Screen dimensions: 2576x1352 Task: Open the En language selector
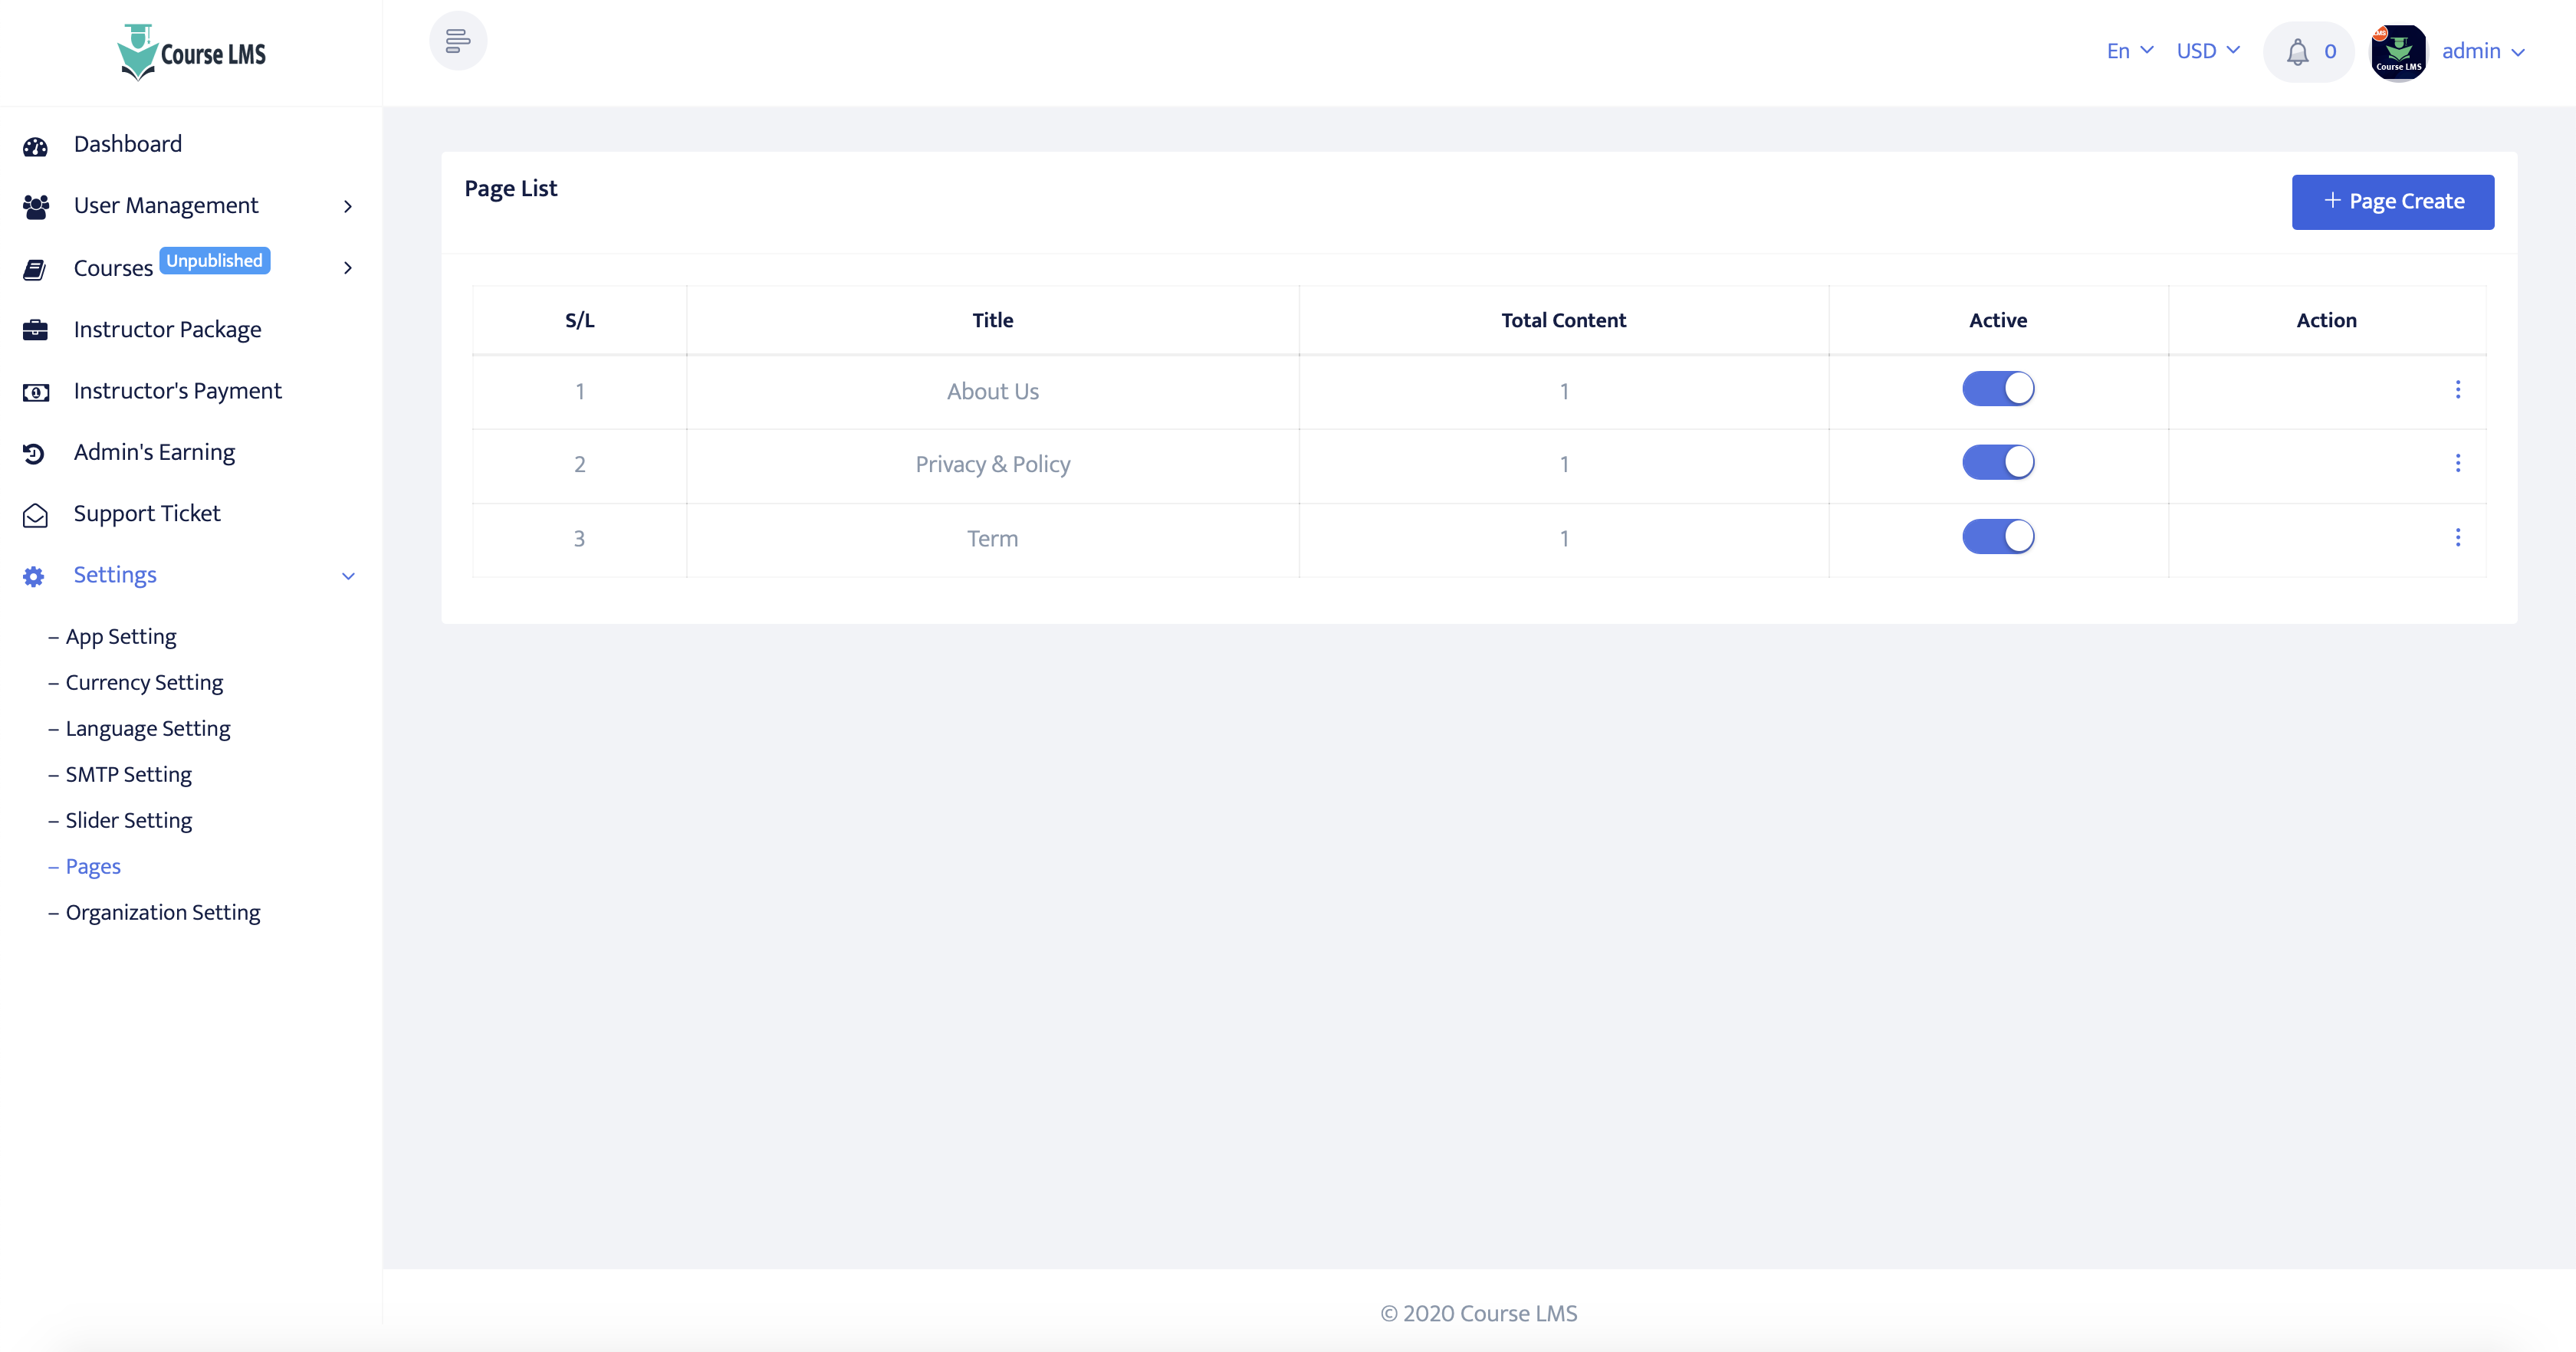2128,51
